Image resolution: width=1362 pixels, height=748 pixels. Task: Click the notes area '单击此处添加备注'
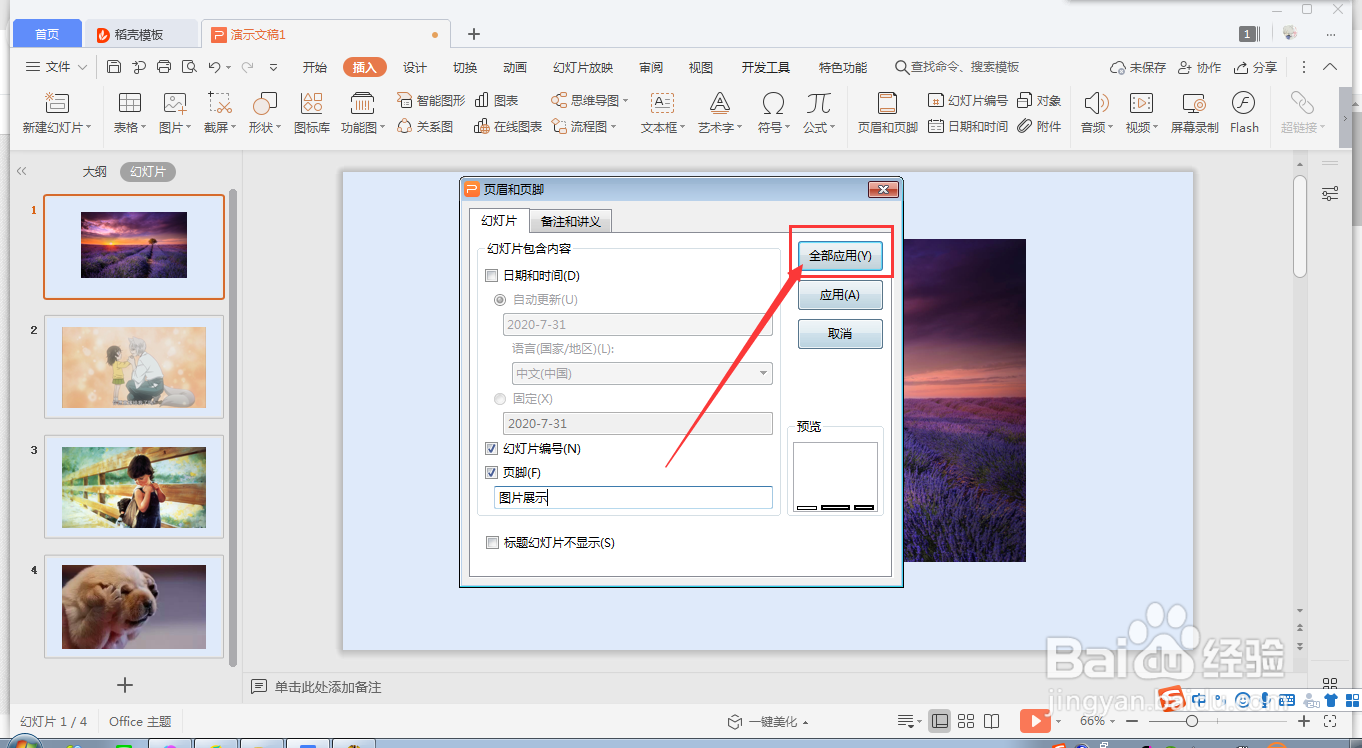pos(328,687)
